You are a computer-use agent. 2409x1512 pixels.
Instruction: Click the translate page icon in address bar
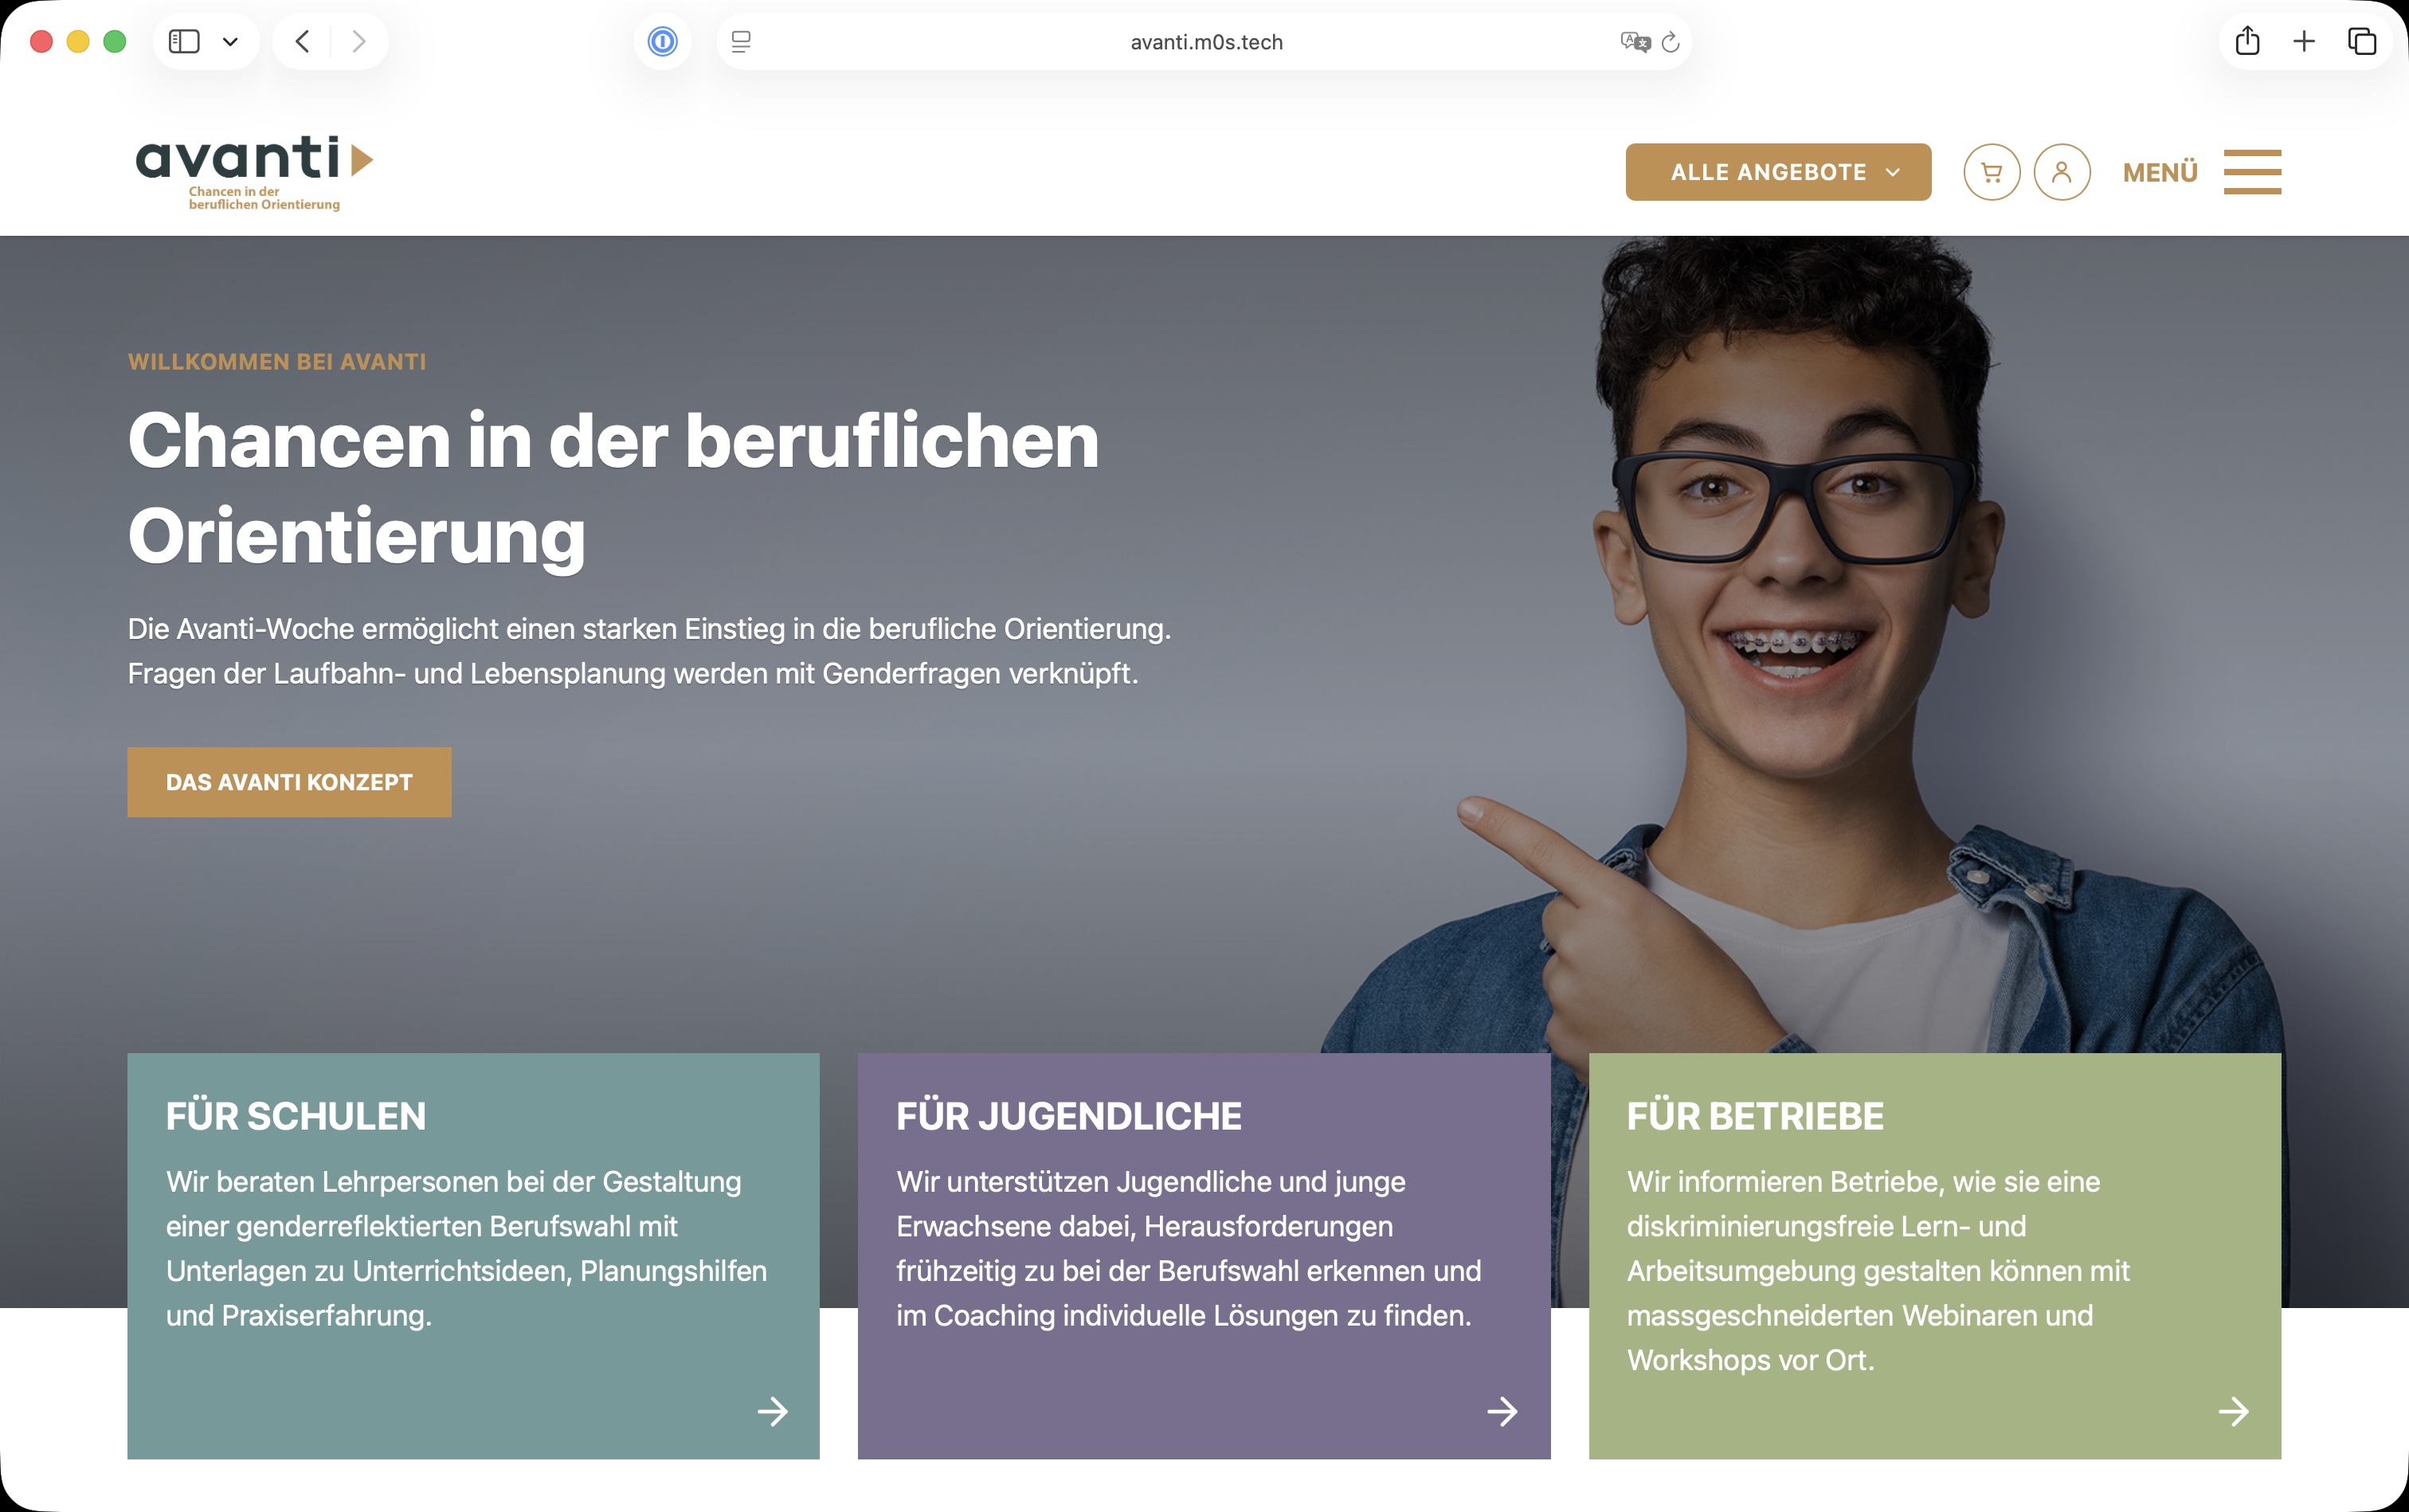click(1635, 41)
